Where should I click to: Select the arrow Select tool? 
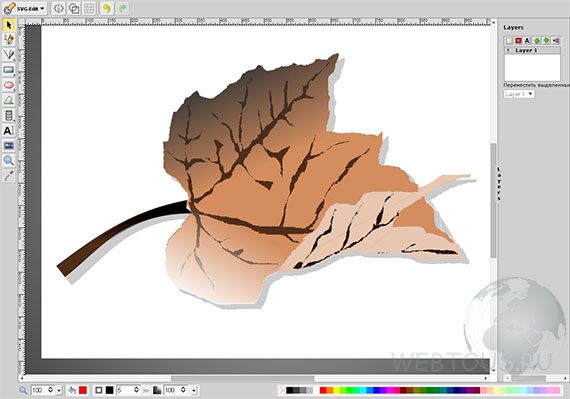pos(9,24)
